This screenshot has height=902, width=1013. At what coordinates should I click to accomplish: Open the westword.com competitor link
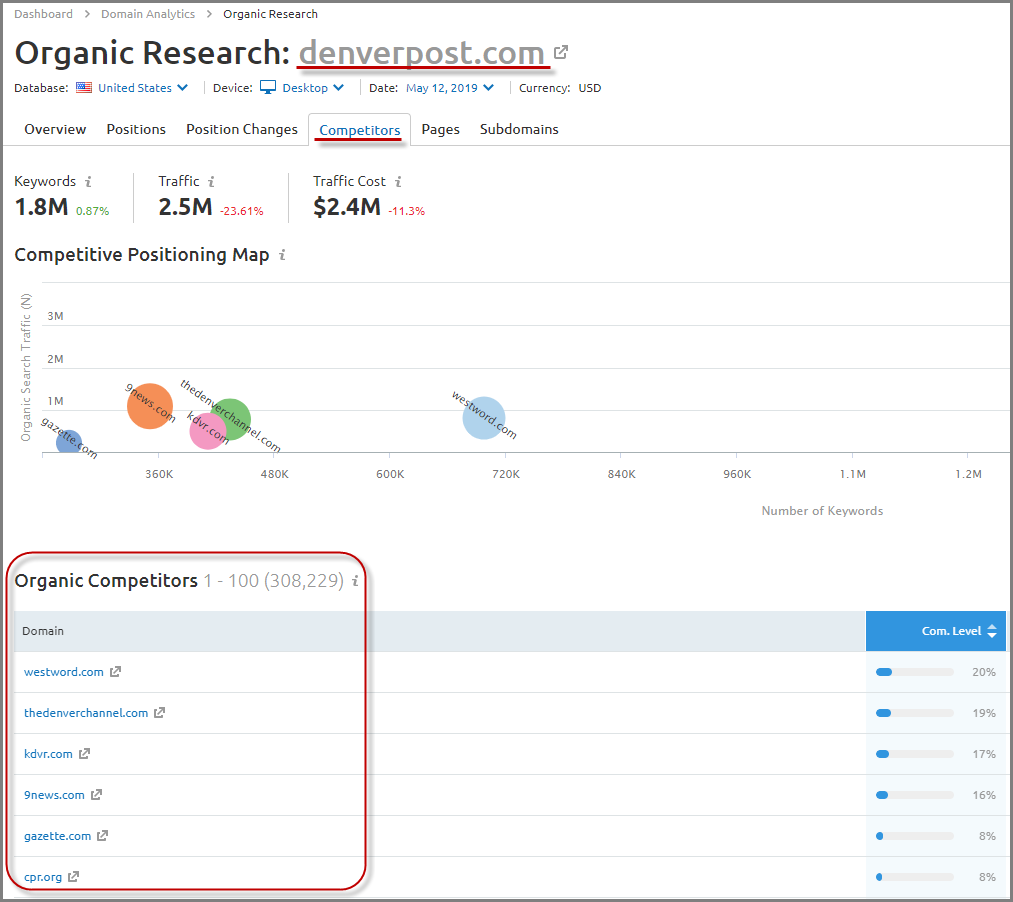63,672
